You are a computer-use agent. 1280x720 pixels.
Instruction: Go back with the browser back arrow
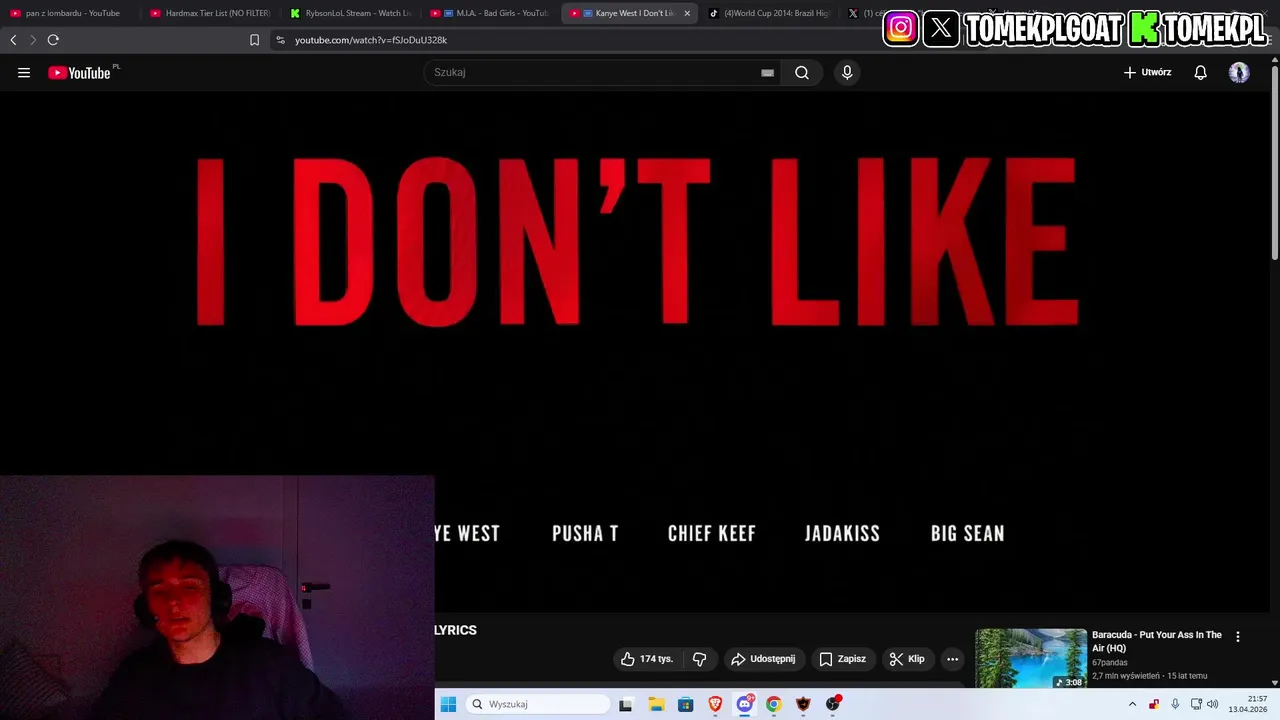(13, 40)
